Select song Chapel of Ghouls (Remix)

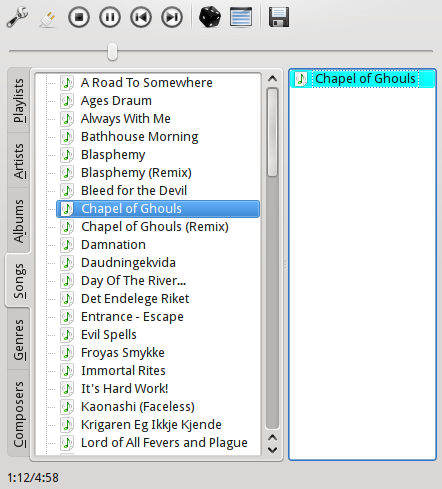pos(155,227)
